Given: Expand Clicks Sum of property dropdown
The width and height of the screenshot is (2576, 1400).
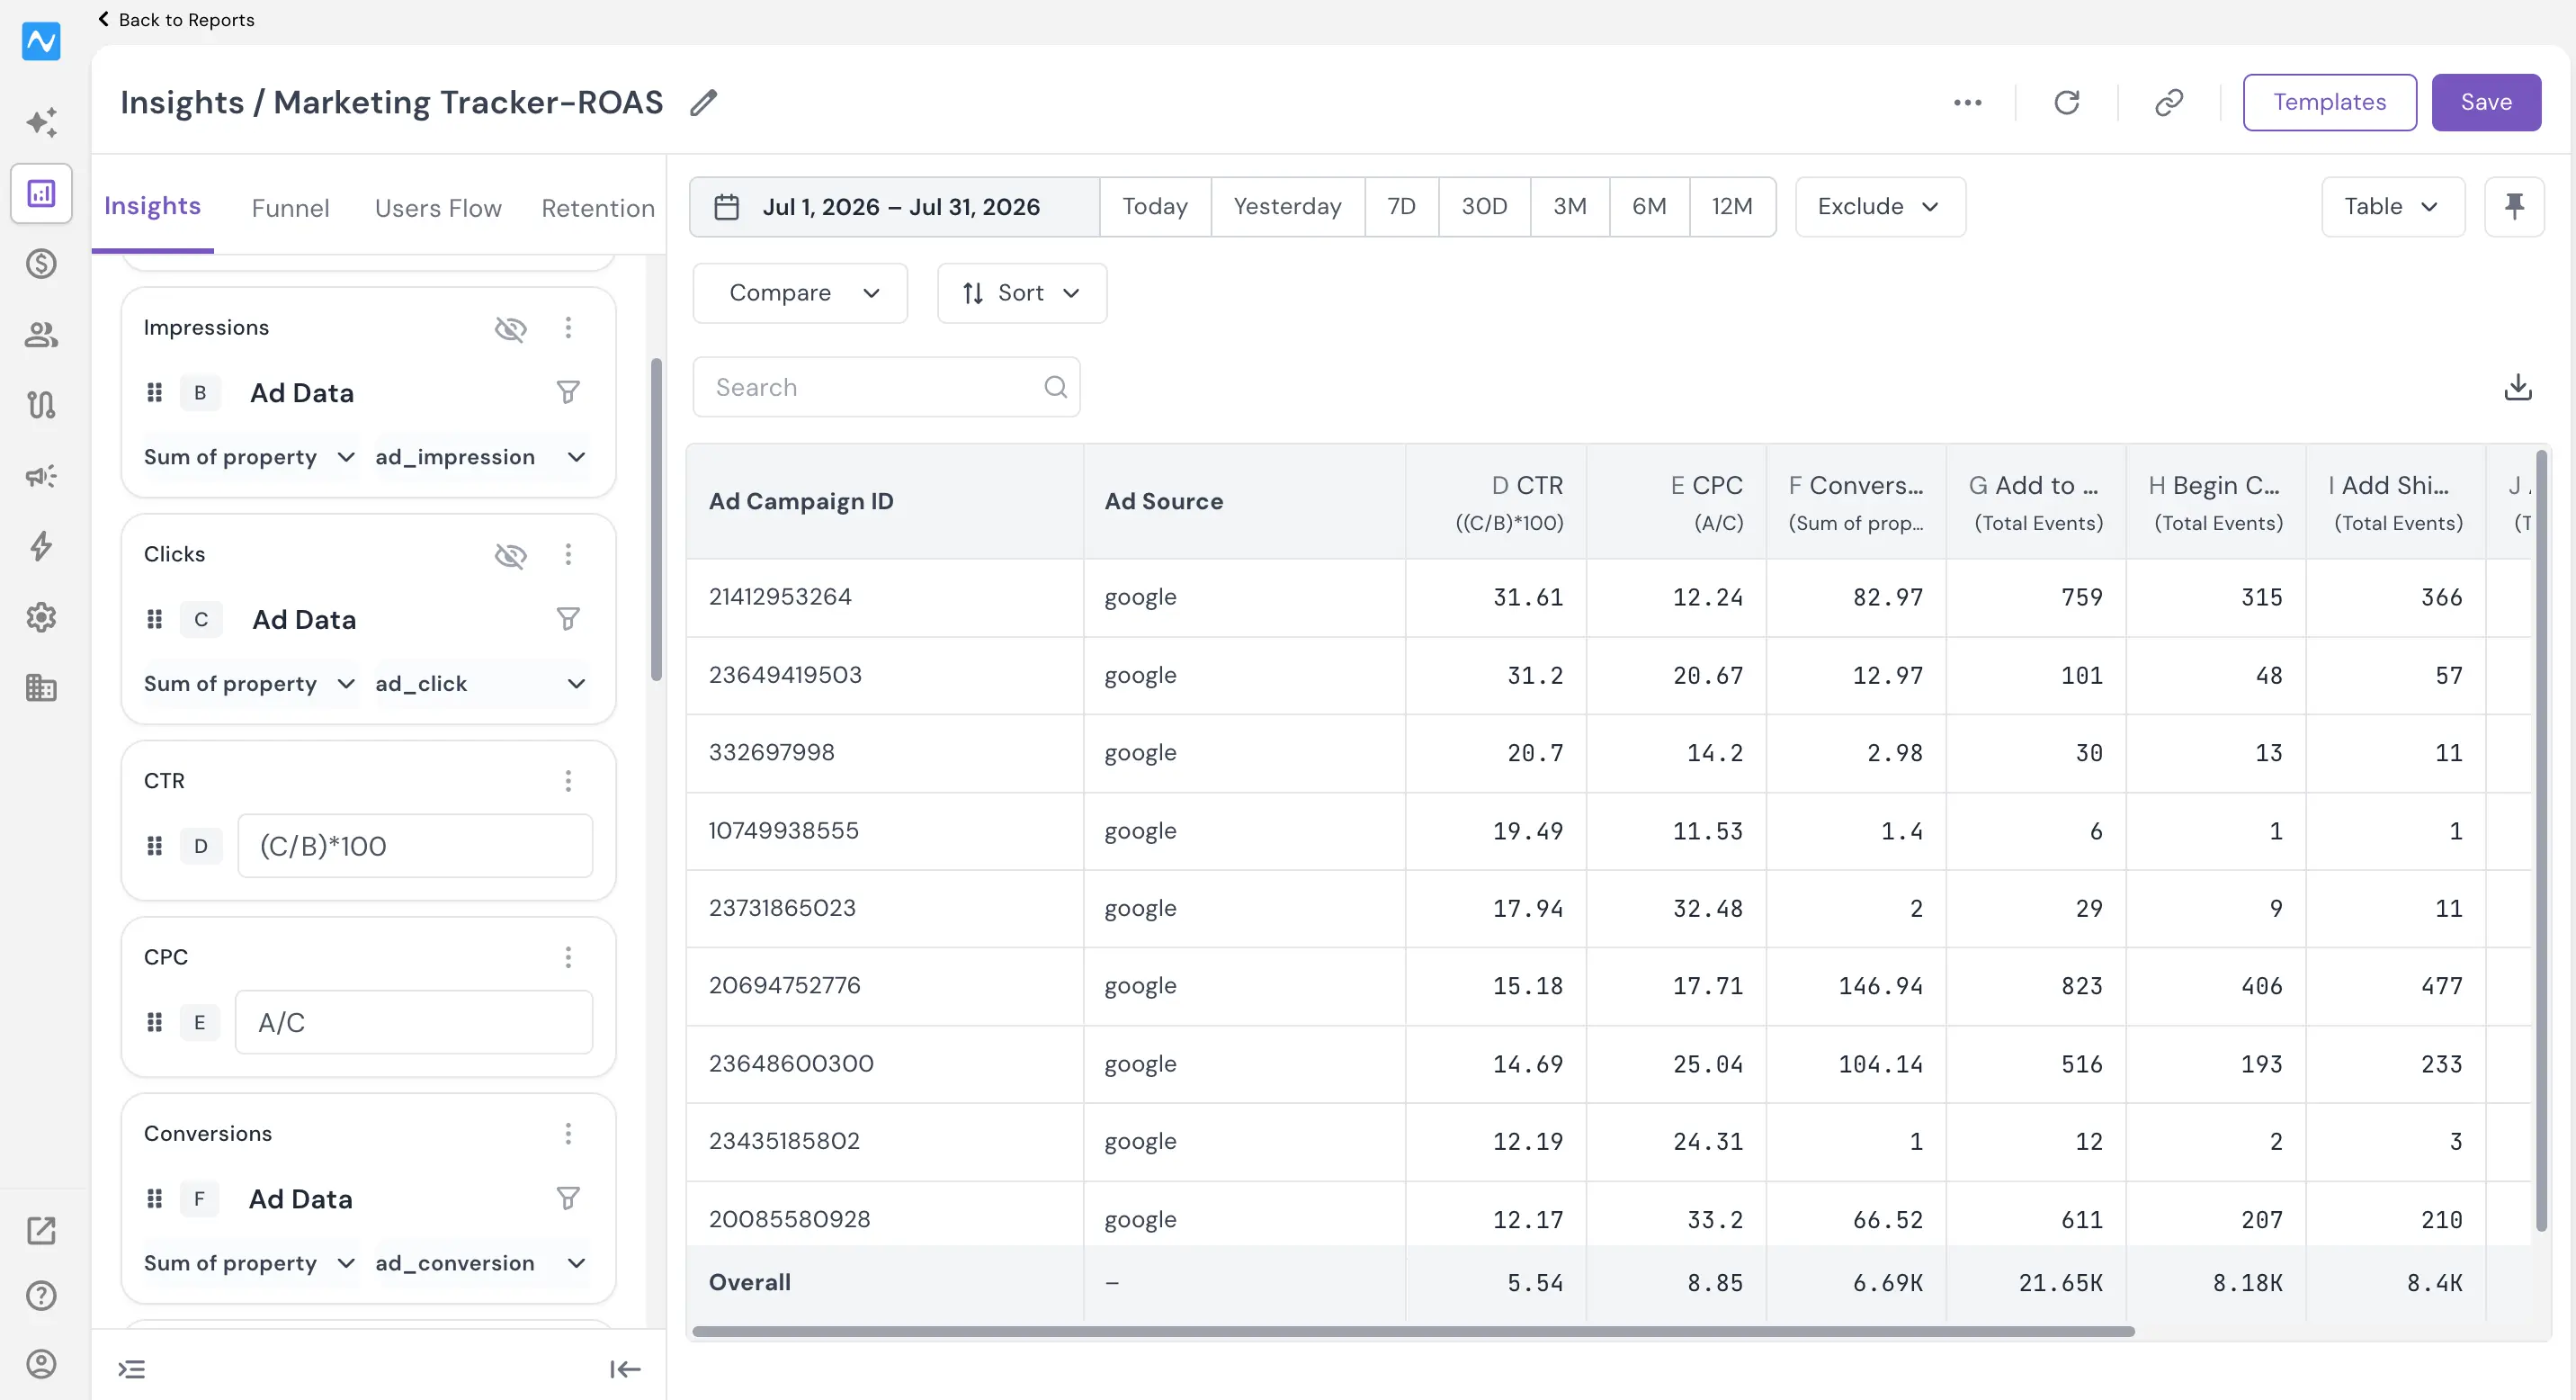Looking at the screenshot, I should click(x=250, y=684).
